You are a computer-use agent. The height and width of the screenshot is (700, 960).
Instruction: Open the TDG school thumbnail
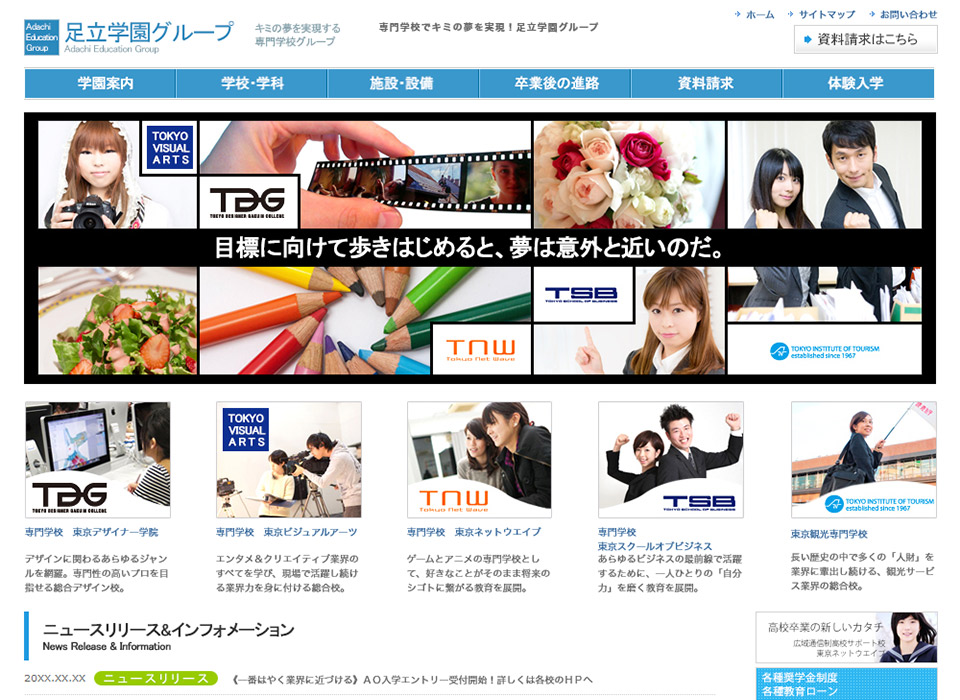tap(98, 459)
